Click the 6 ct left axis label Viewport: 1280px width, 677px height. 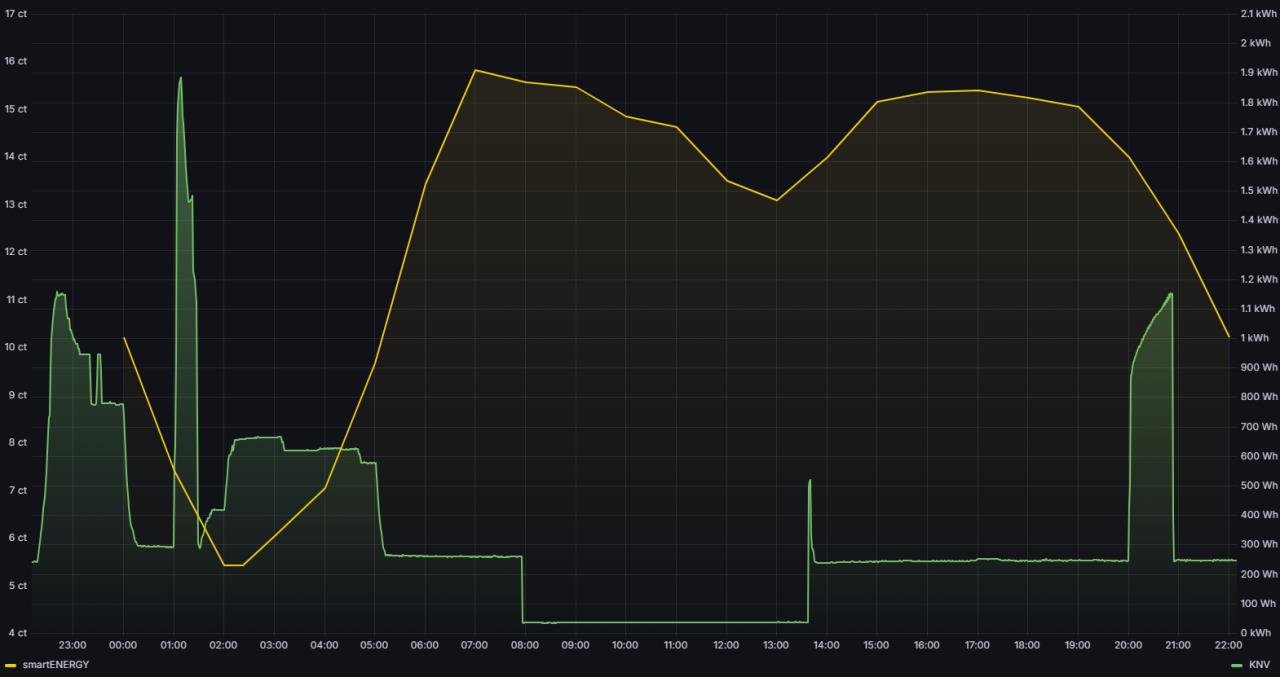(19, 538)
